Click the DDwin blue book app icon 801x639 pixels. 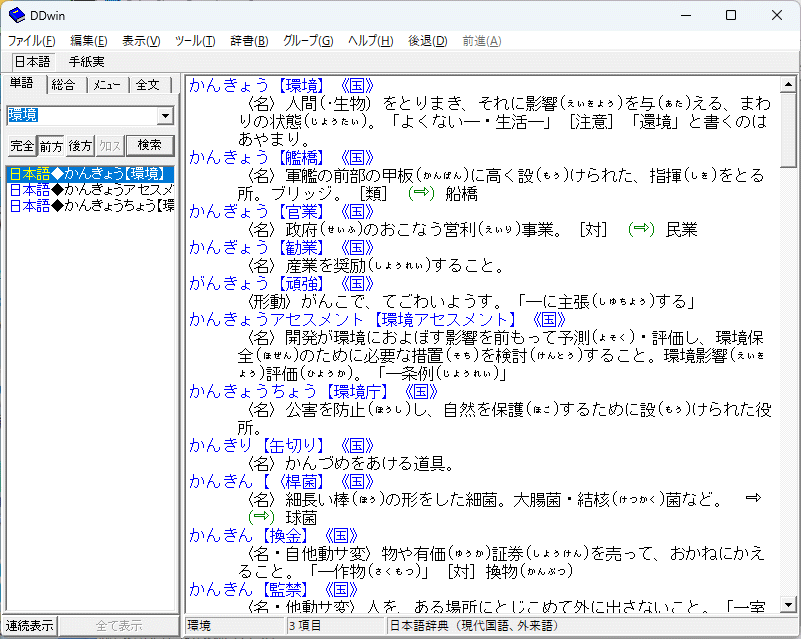click(16, 15)
